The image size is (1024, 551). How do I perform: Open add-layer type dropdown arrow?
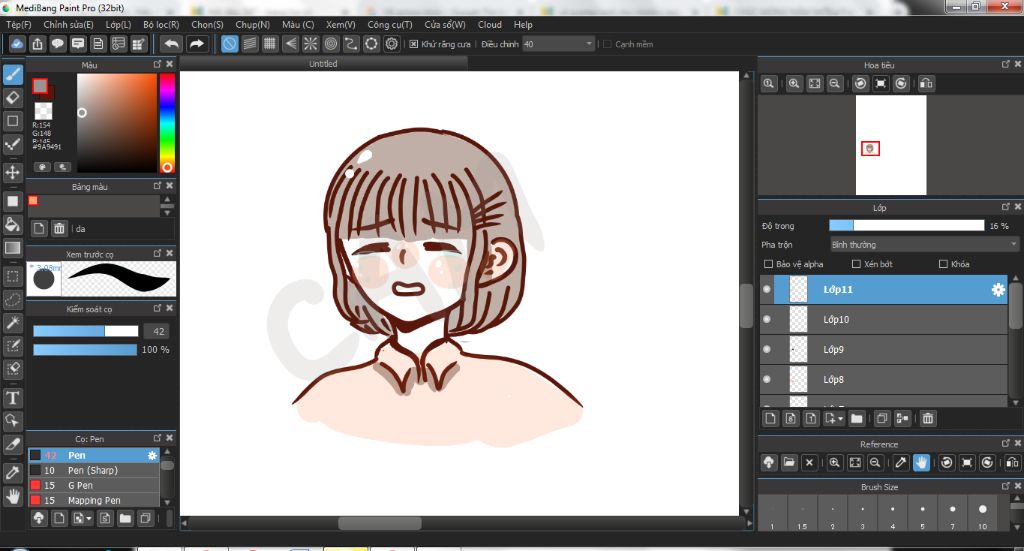(840, 418)
